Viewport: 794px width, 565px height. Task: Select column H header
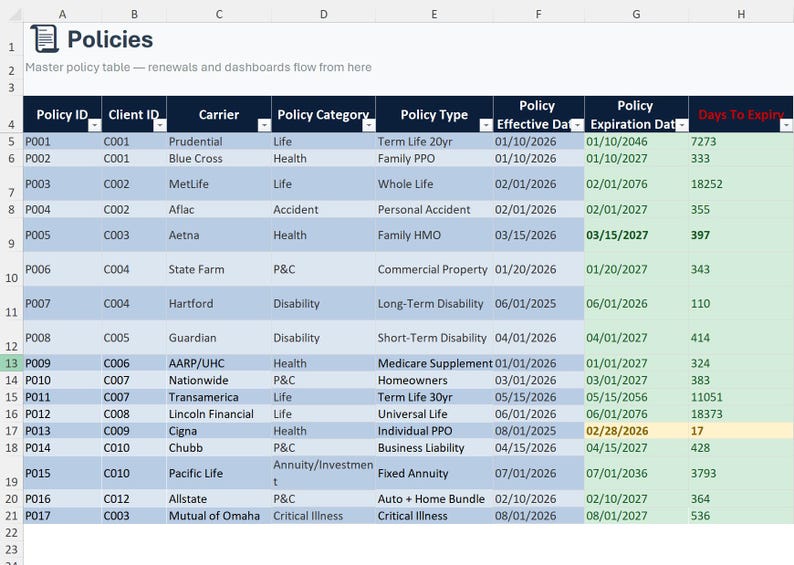coord(741,14)
